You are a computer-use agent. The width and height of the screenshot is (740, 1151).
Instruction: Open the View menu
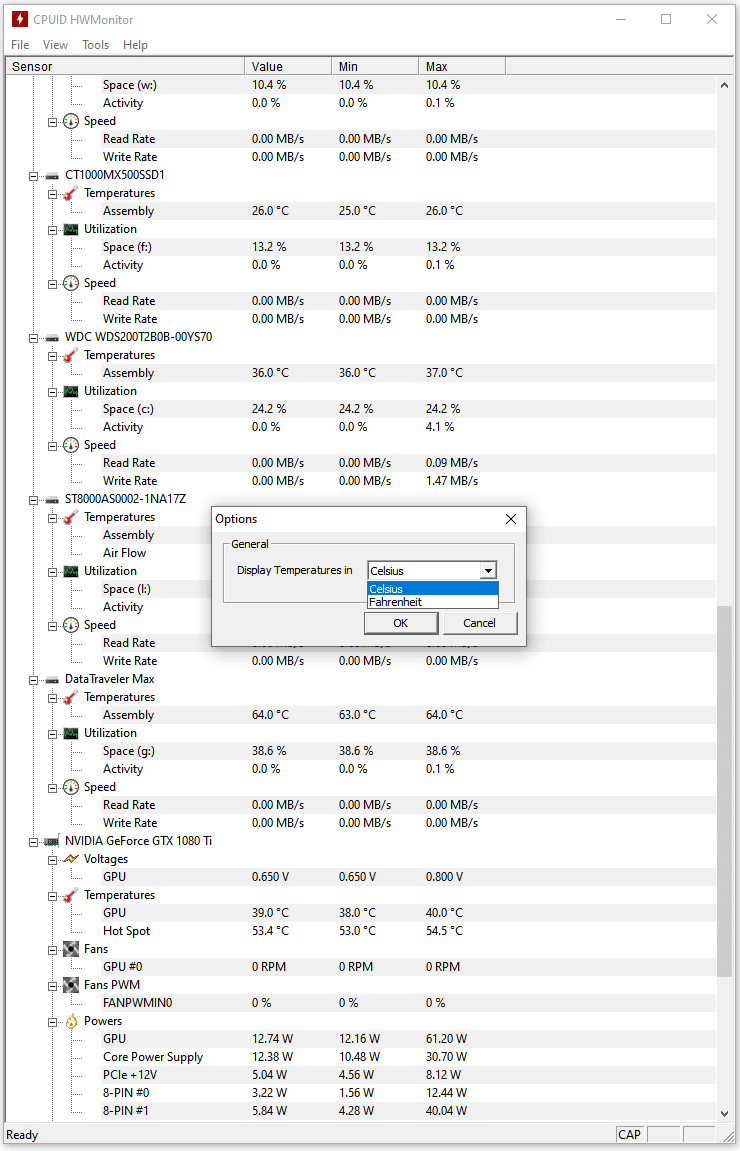[55, 45]
